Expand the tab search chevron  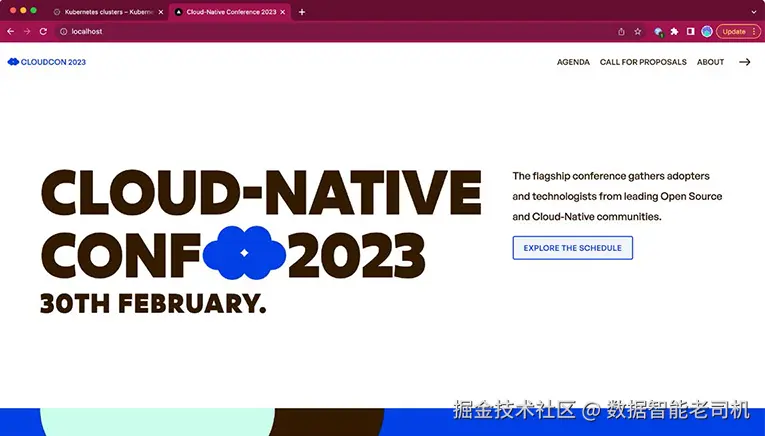(x=754, y=12)
